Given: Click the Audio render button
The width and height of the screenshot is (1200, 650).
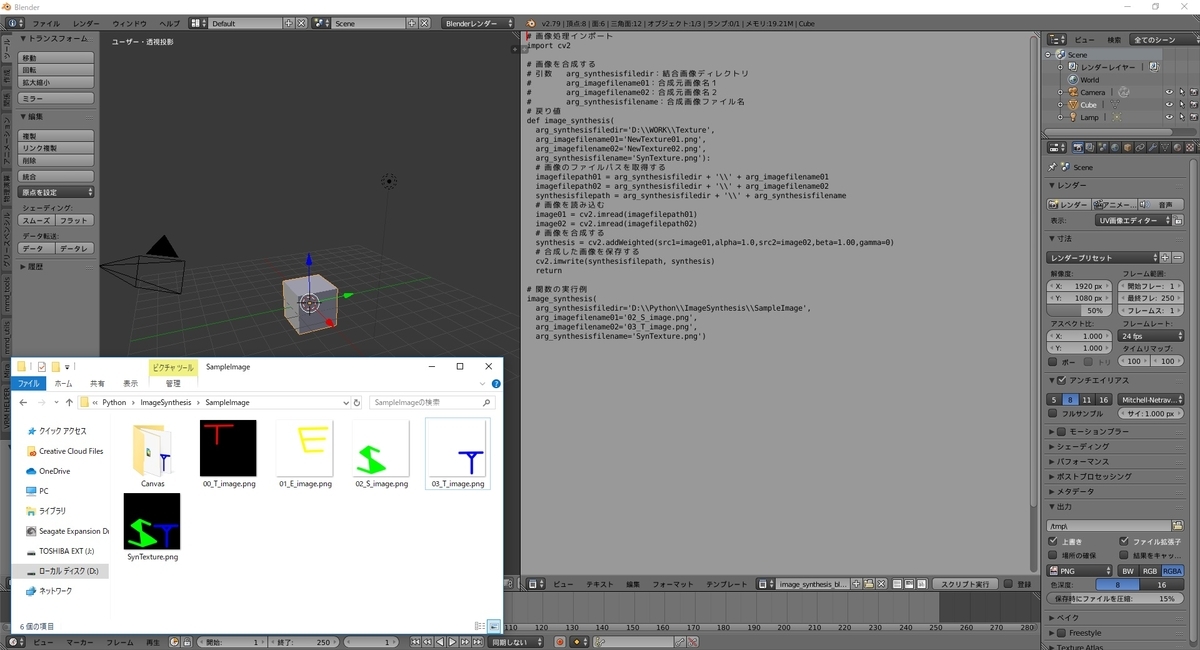Looking at the screenshot, I should click(1161, 204).
